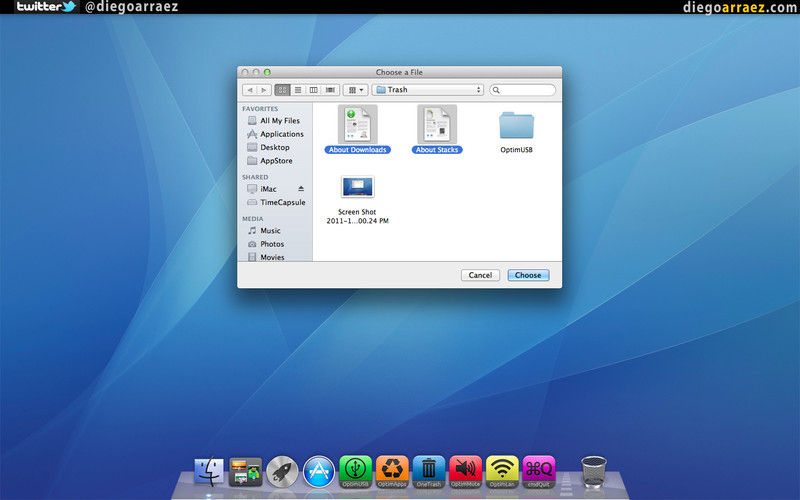Switch to icon view

tap(282, 90)
